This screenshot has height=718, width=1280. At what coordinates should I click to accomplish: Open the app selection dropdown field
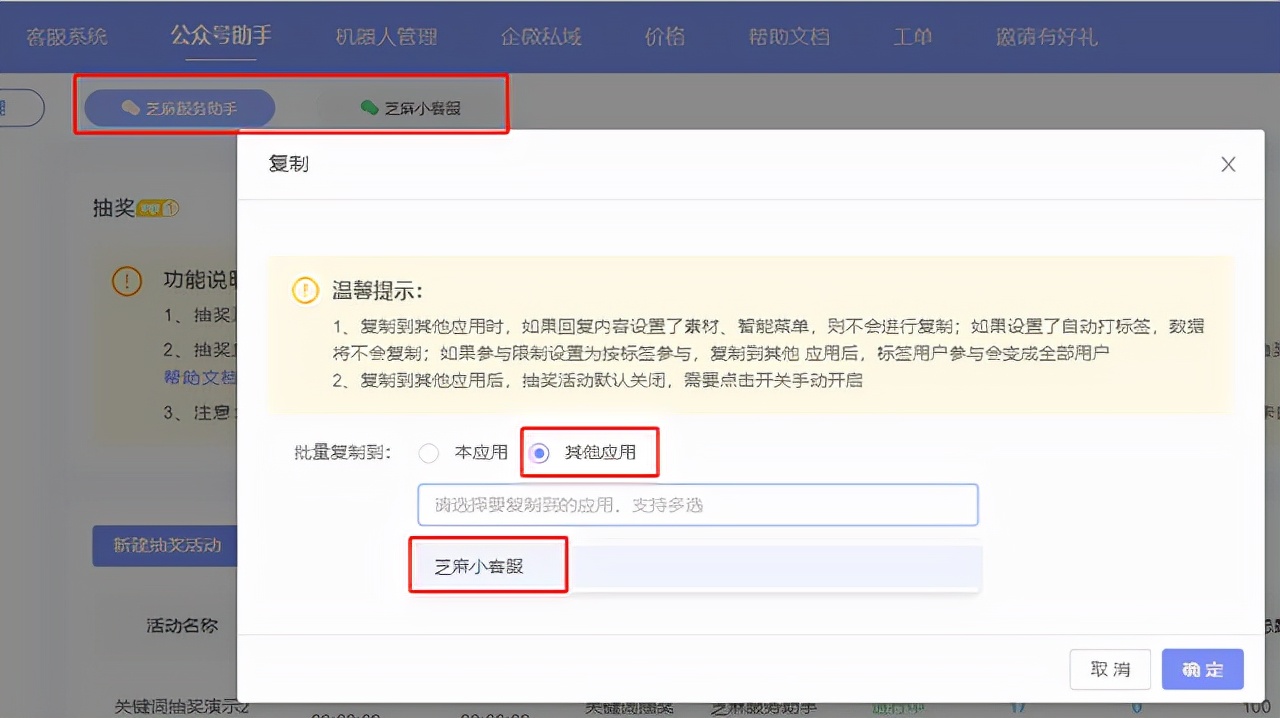coord(697,504)
